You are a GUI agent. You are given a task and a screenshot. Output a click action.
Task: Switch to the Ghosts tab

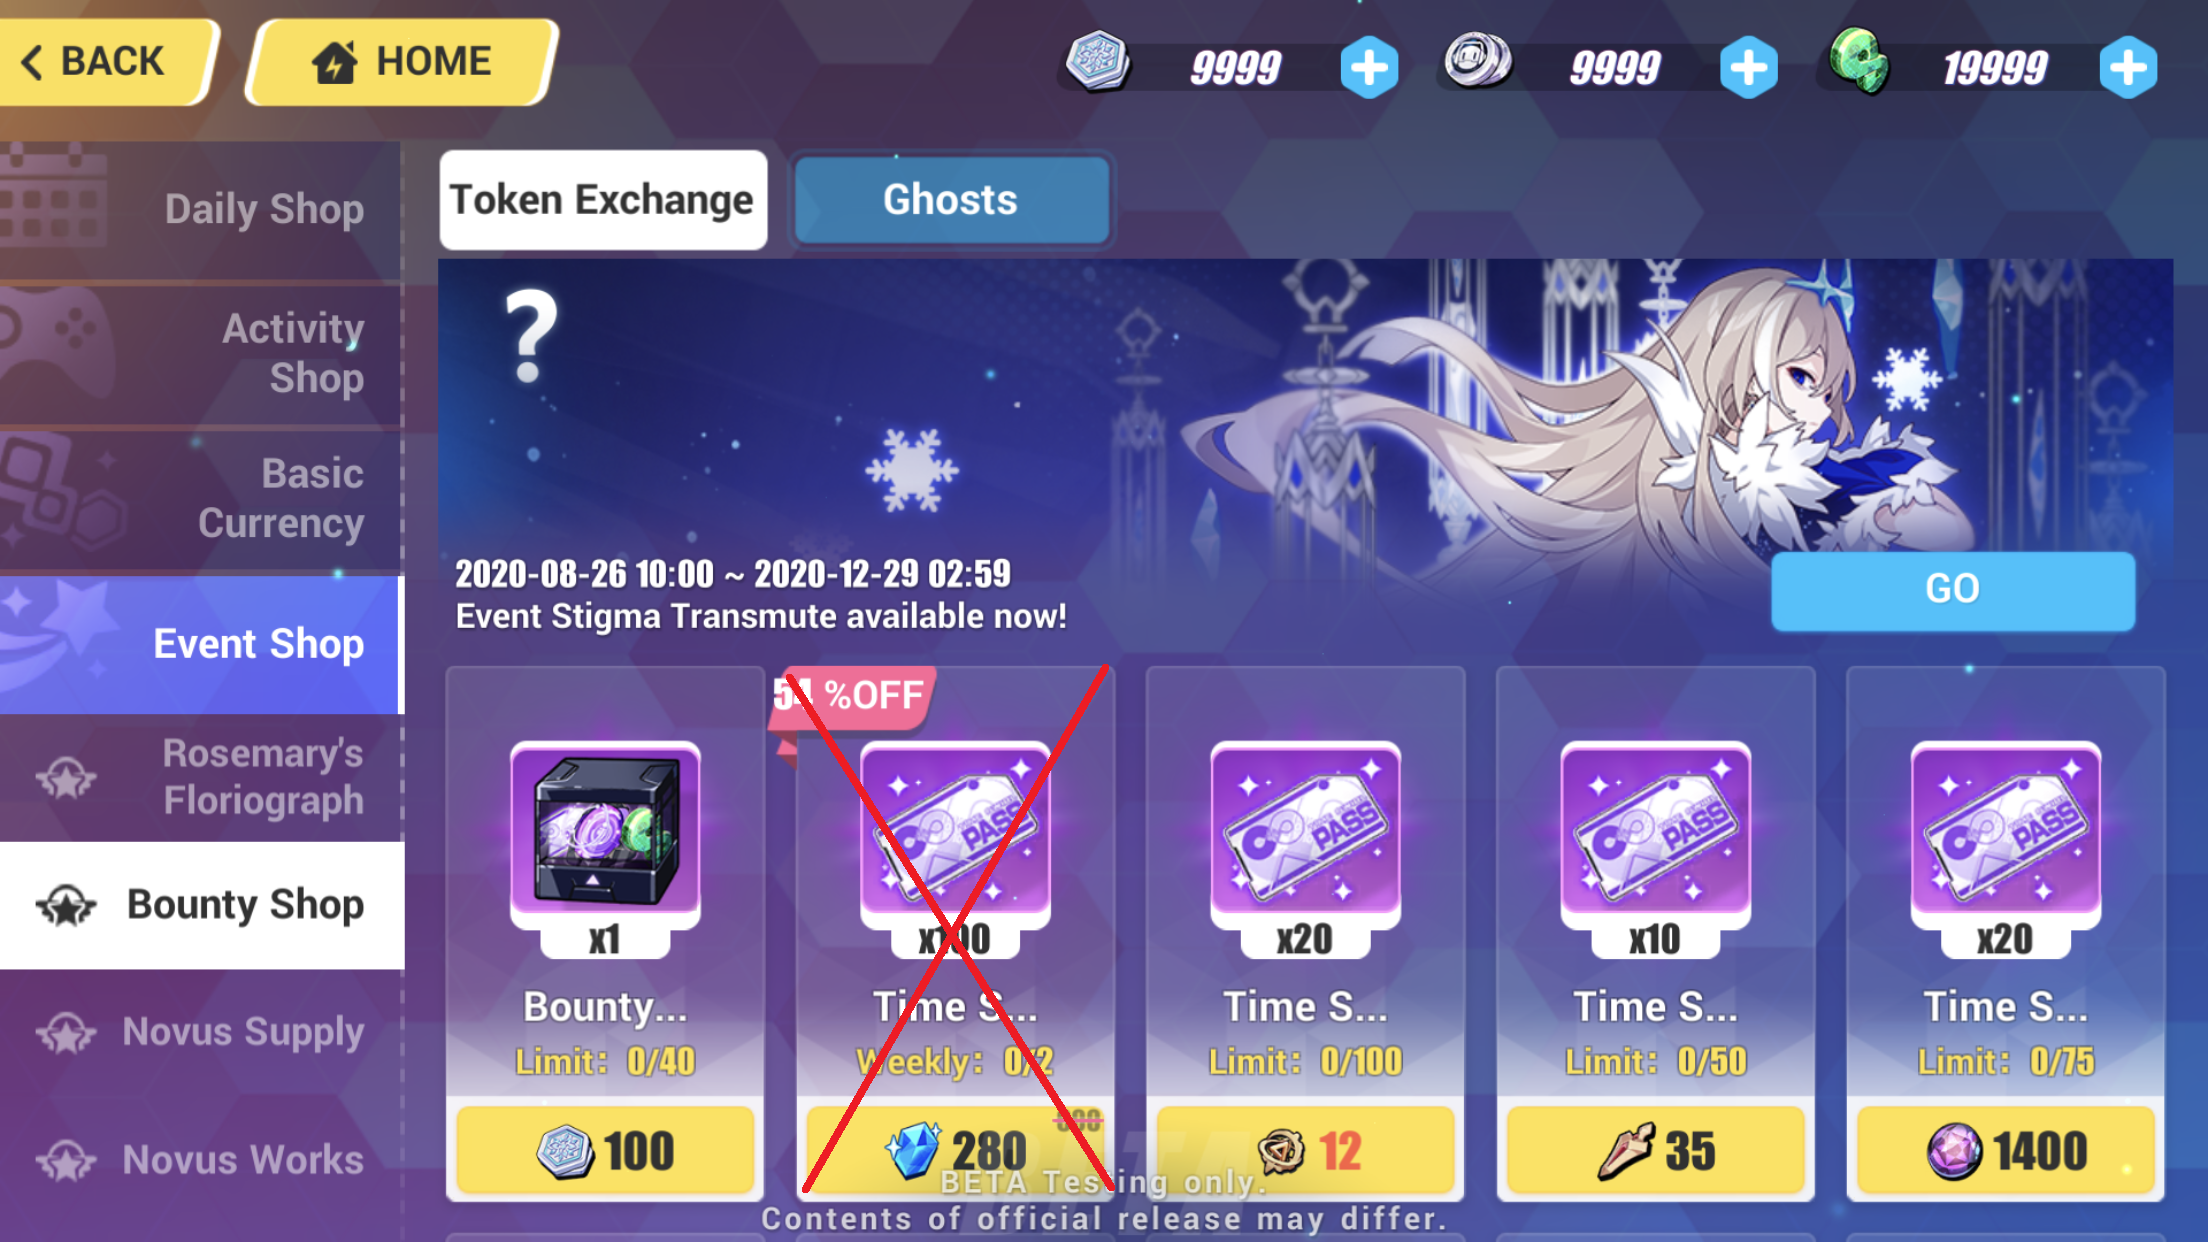point(951,199)
